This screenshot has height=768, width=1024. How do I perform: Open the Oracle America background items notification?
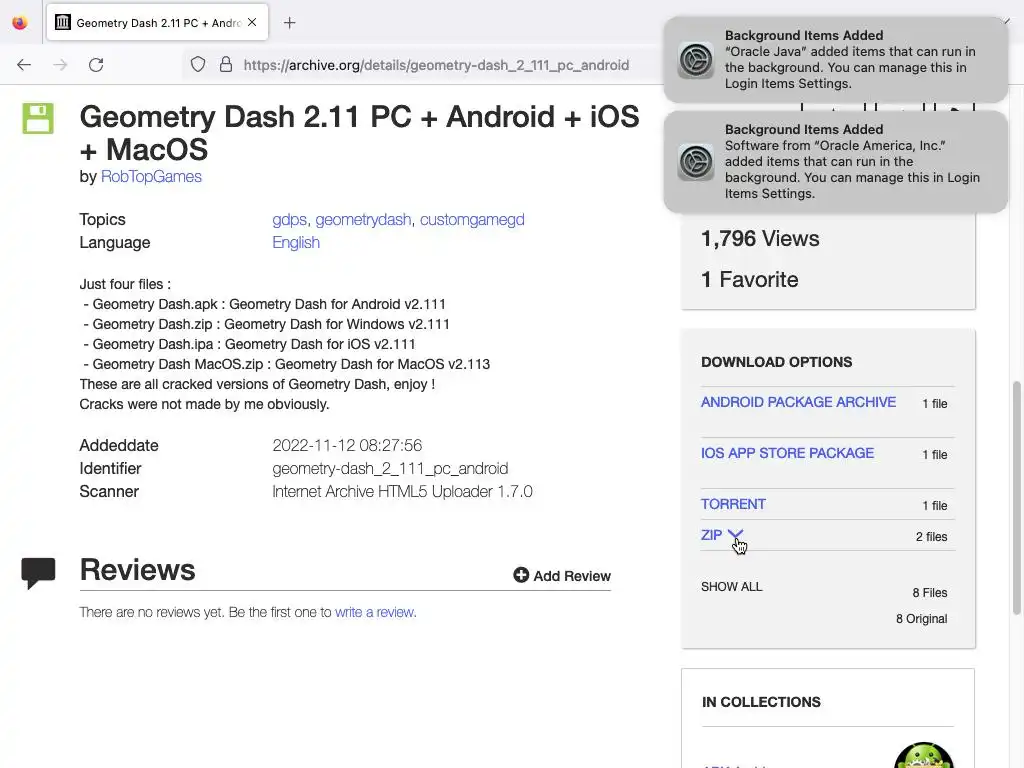(835, 161)
